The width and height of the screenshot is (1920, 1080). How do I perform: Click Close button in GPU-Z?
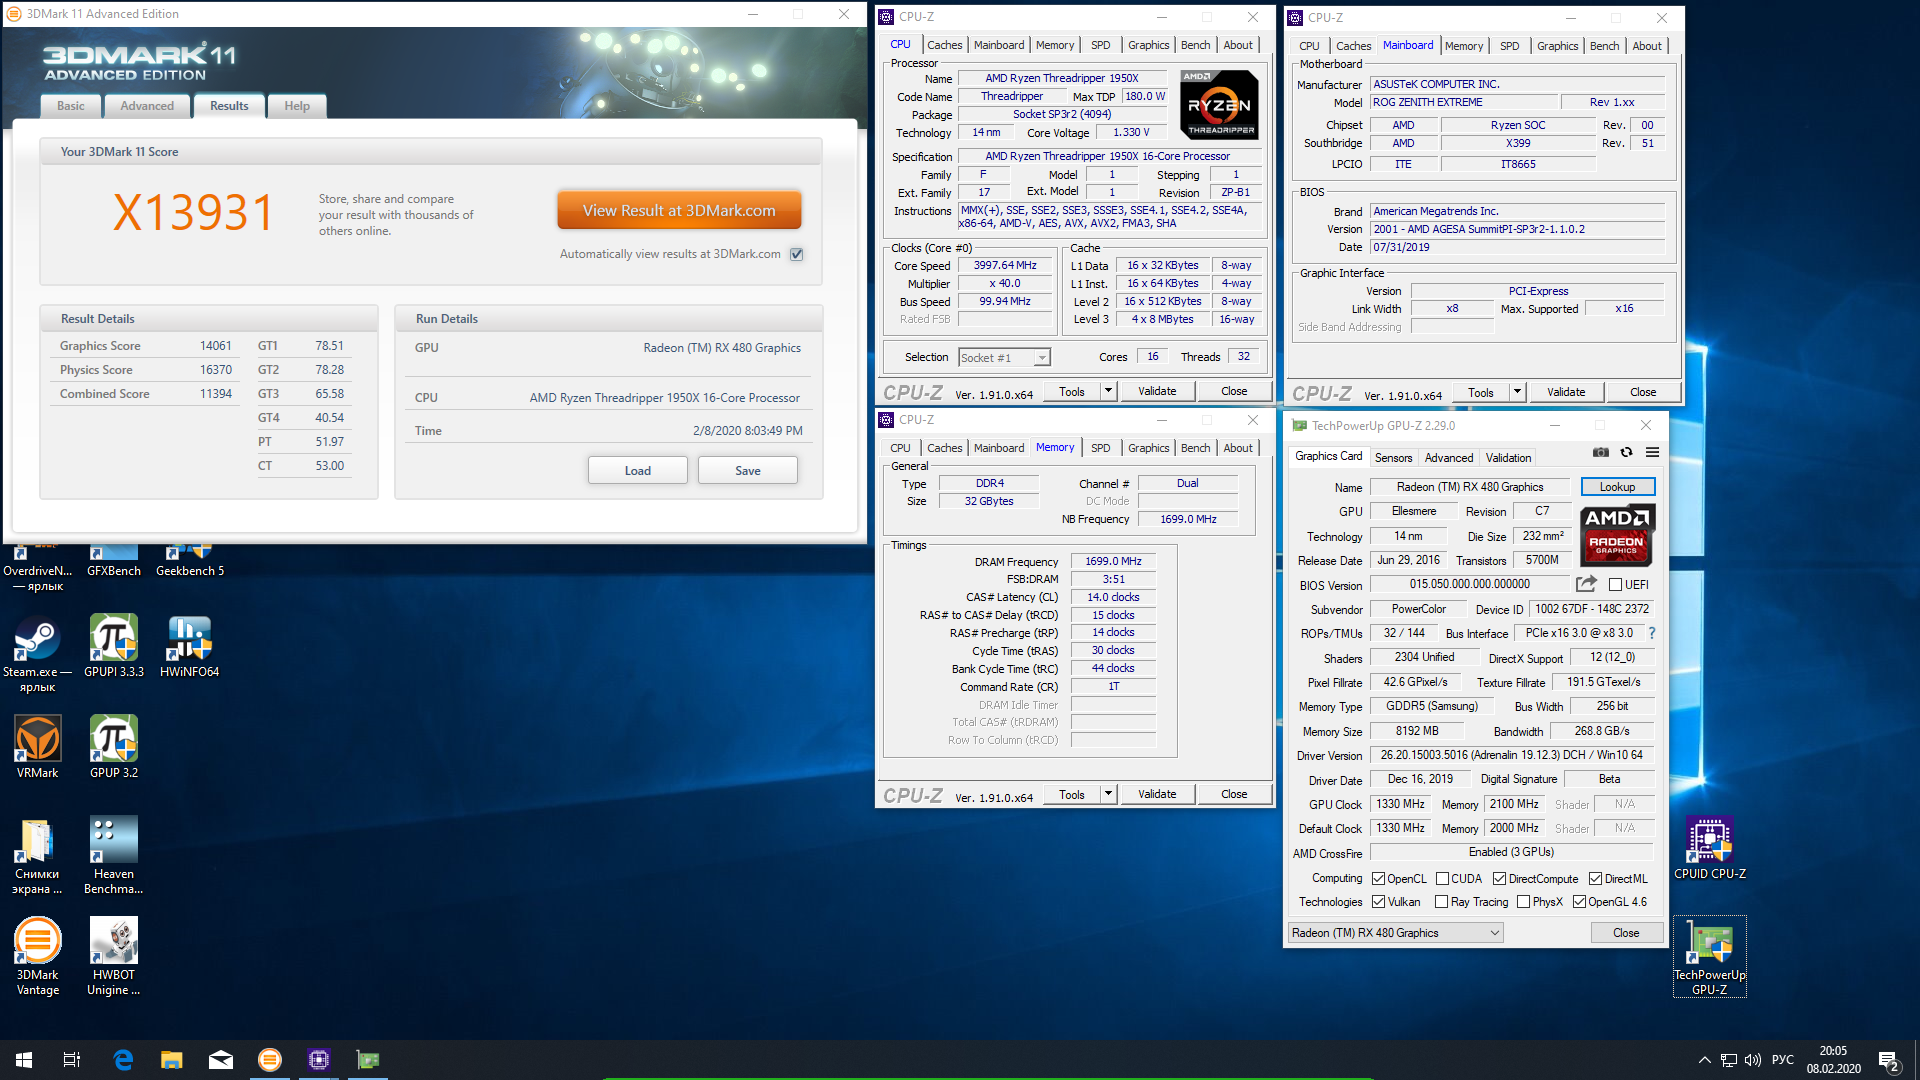tap(1626, 933)
